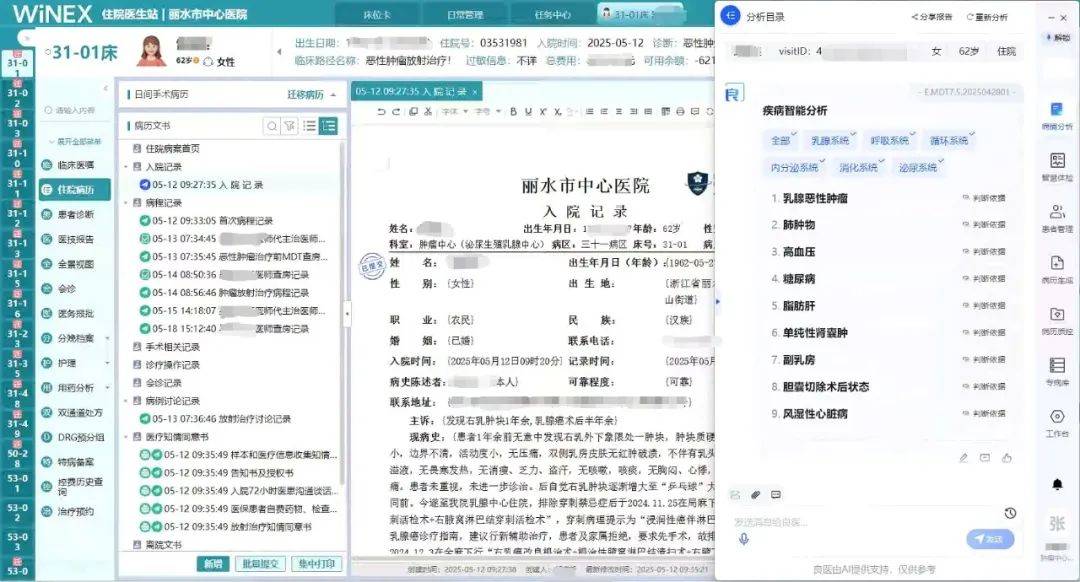Open the chat history clock icon
Image resolution: width=1080 pixels, height=582 pixels.
click(x=1010, y=513)
